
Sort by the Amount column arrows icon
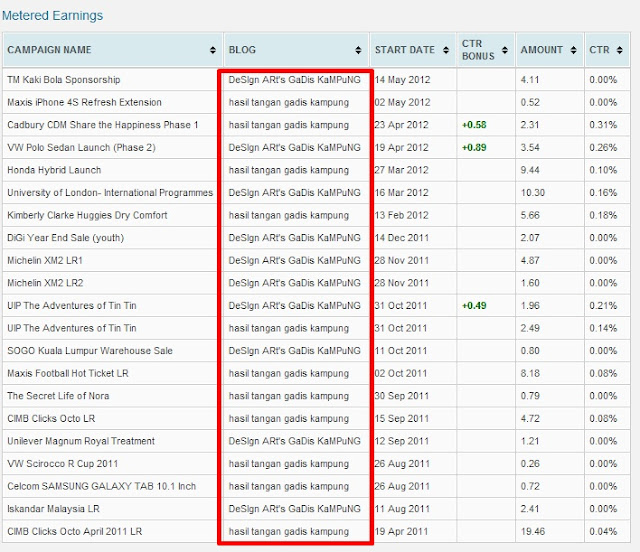(x=573, y=50)
